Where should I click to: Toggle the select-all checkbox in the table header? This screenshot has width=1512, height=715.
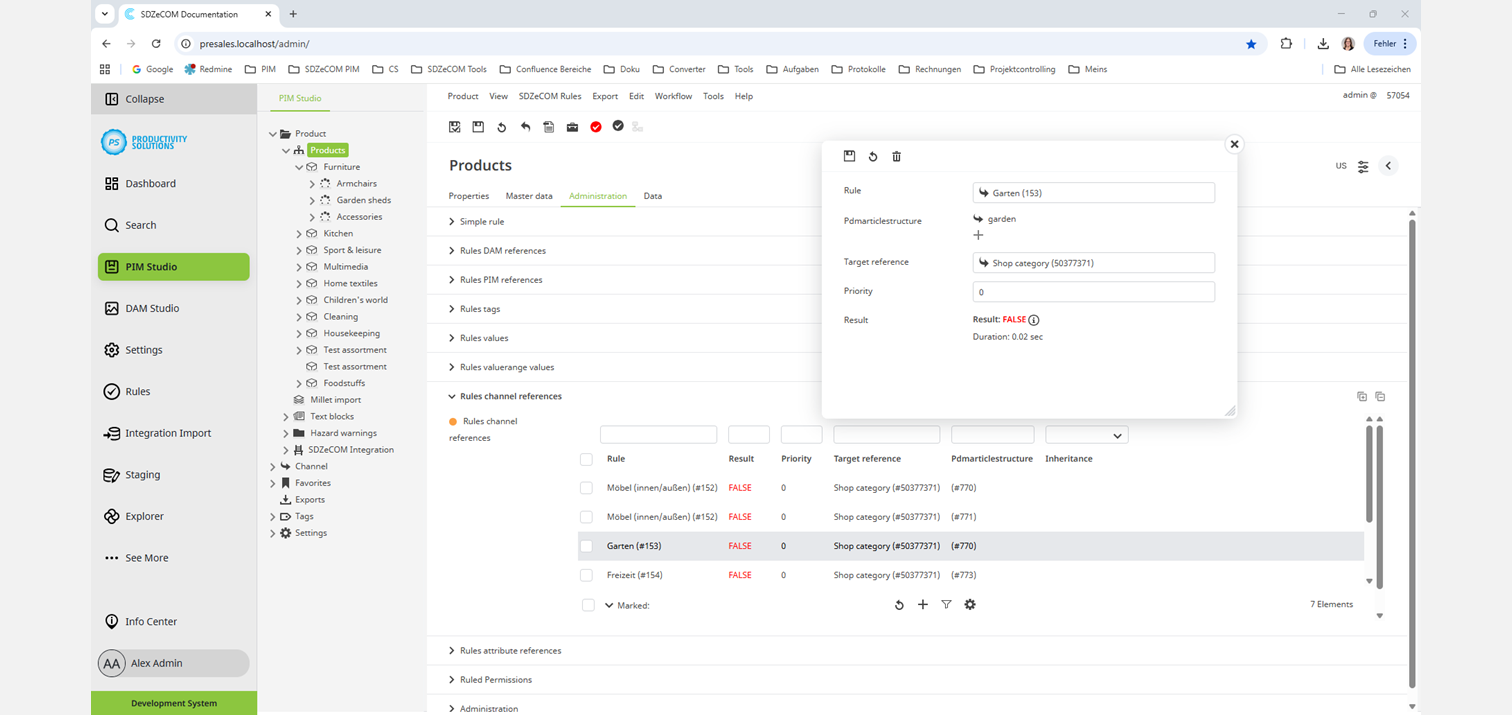pos(586,459)
